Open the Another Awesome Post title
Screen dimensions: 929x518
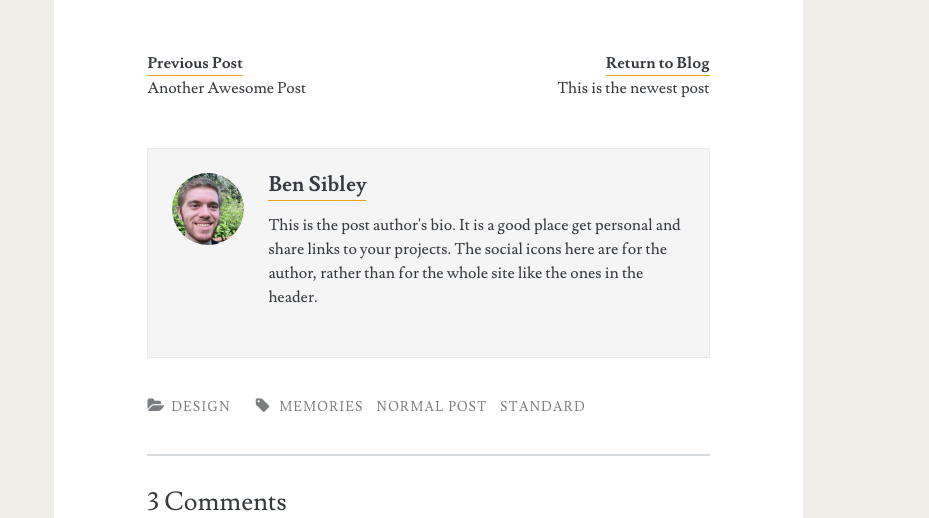tap(226, 88)
